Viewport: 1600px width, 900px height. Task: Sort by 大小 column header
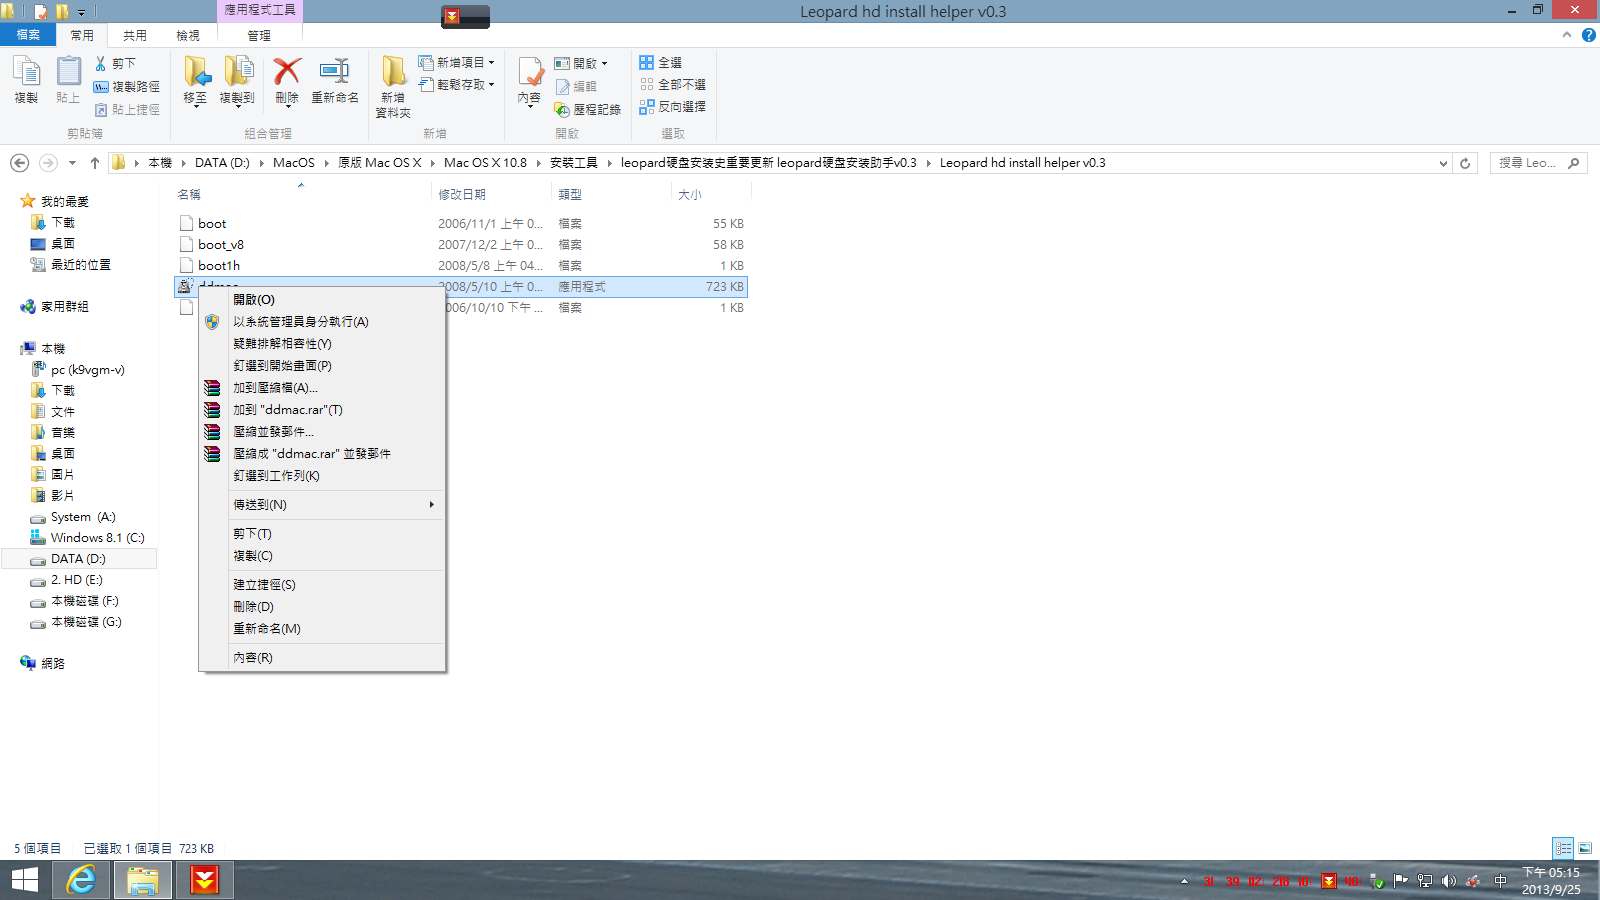click(x=710, y=195)
